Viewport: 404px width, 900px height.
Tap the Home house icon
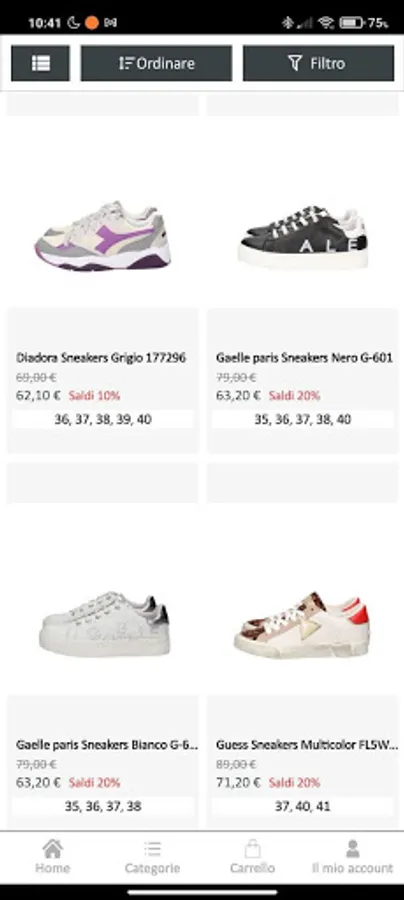(52, 849)
